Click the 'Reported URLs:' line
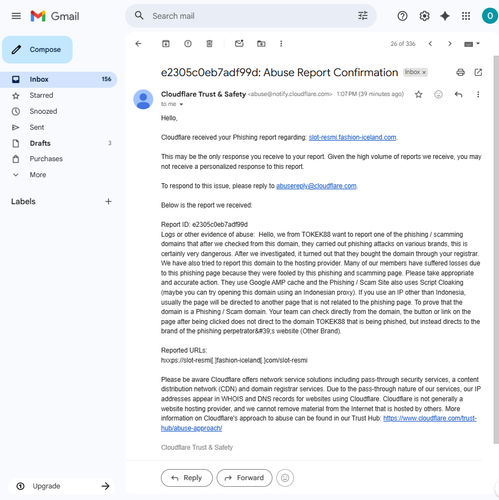Image resolution: width=499 pixels, height=500 pixels. click(184, 350)
